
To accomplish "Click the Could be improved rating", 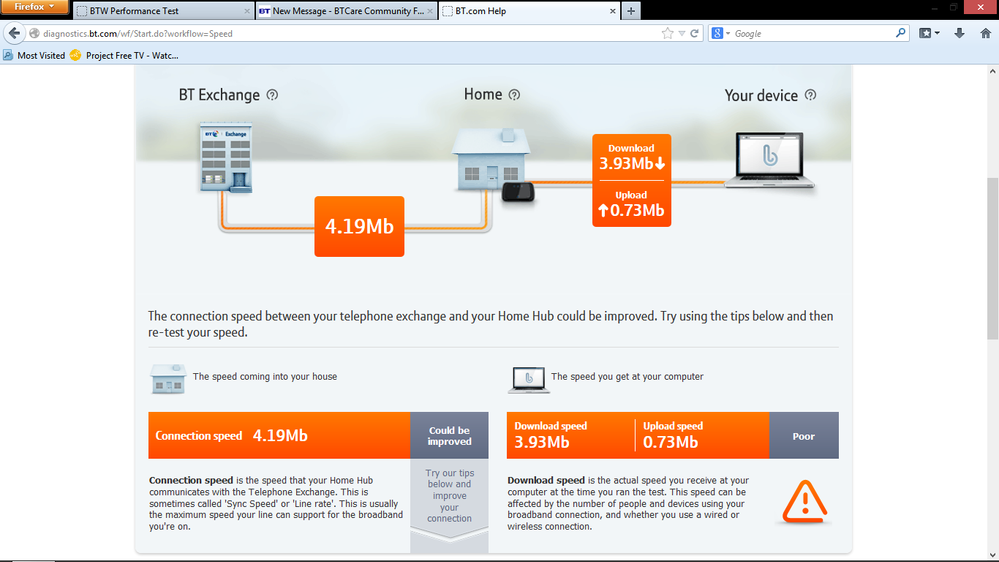I will pyautogui.click(x=449, y=435).
